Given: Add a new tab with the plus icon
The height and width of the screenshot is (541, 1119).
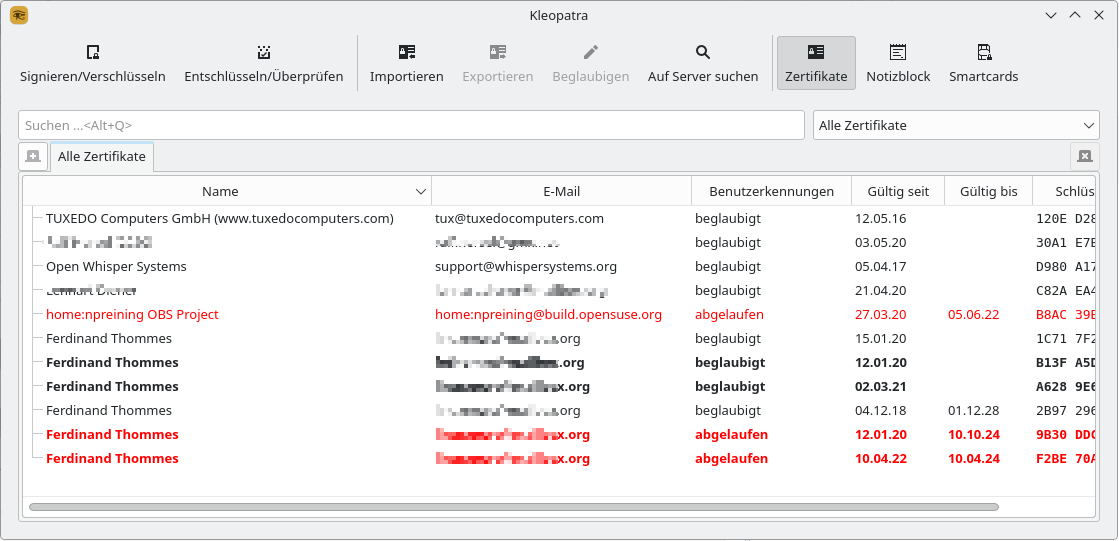Looking at the screenshot, I should point(33,156).
